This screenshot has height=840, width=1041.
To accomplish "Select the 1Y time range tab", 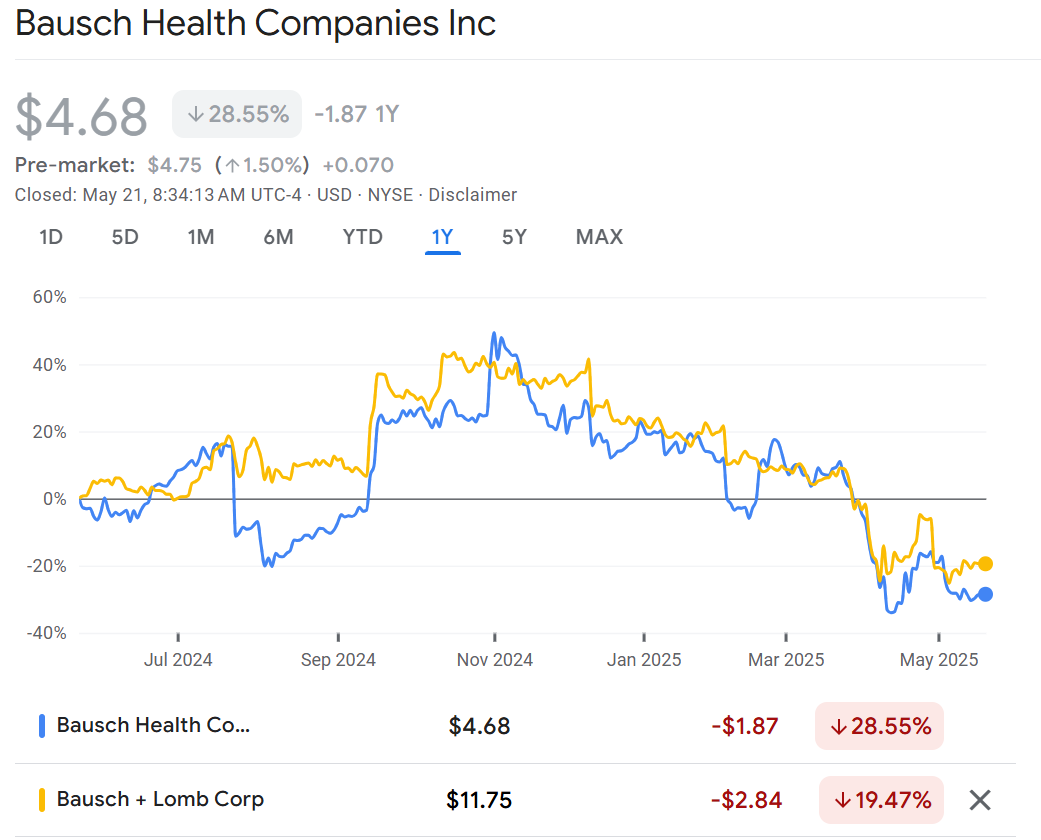I will tap(442, 237).
